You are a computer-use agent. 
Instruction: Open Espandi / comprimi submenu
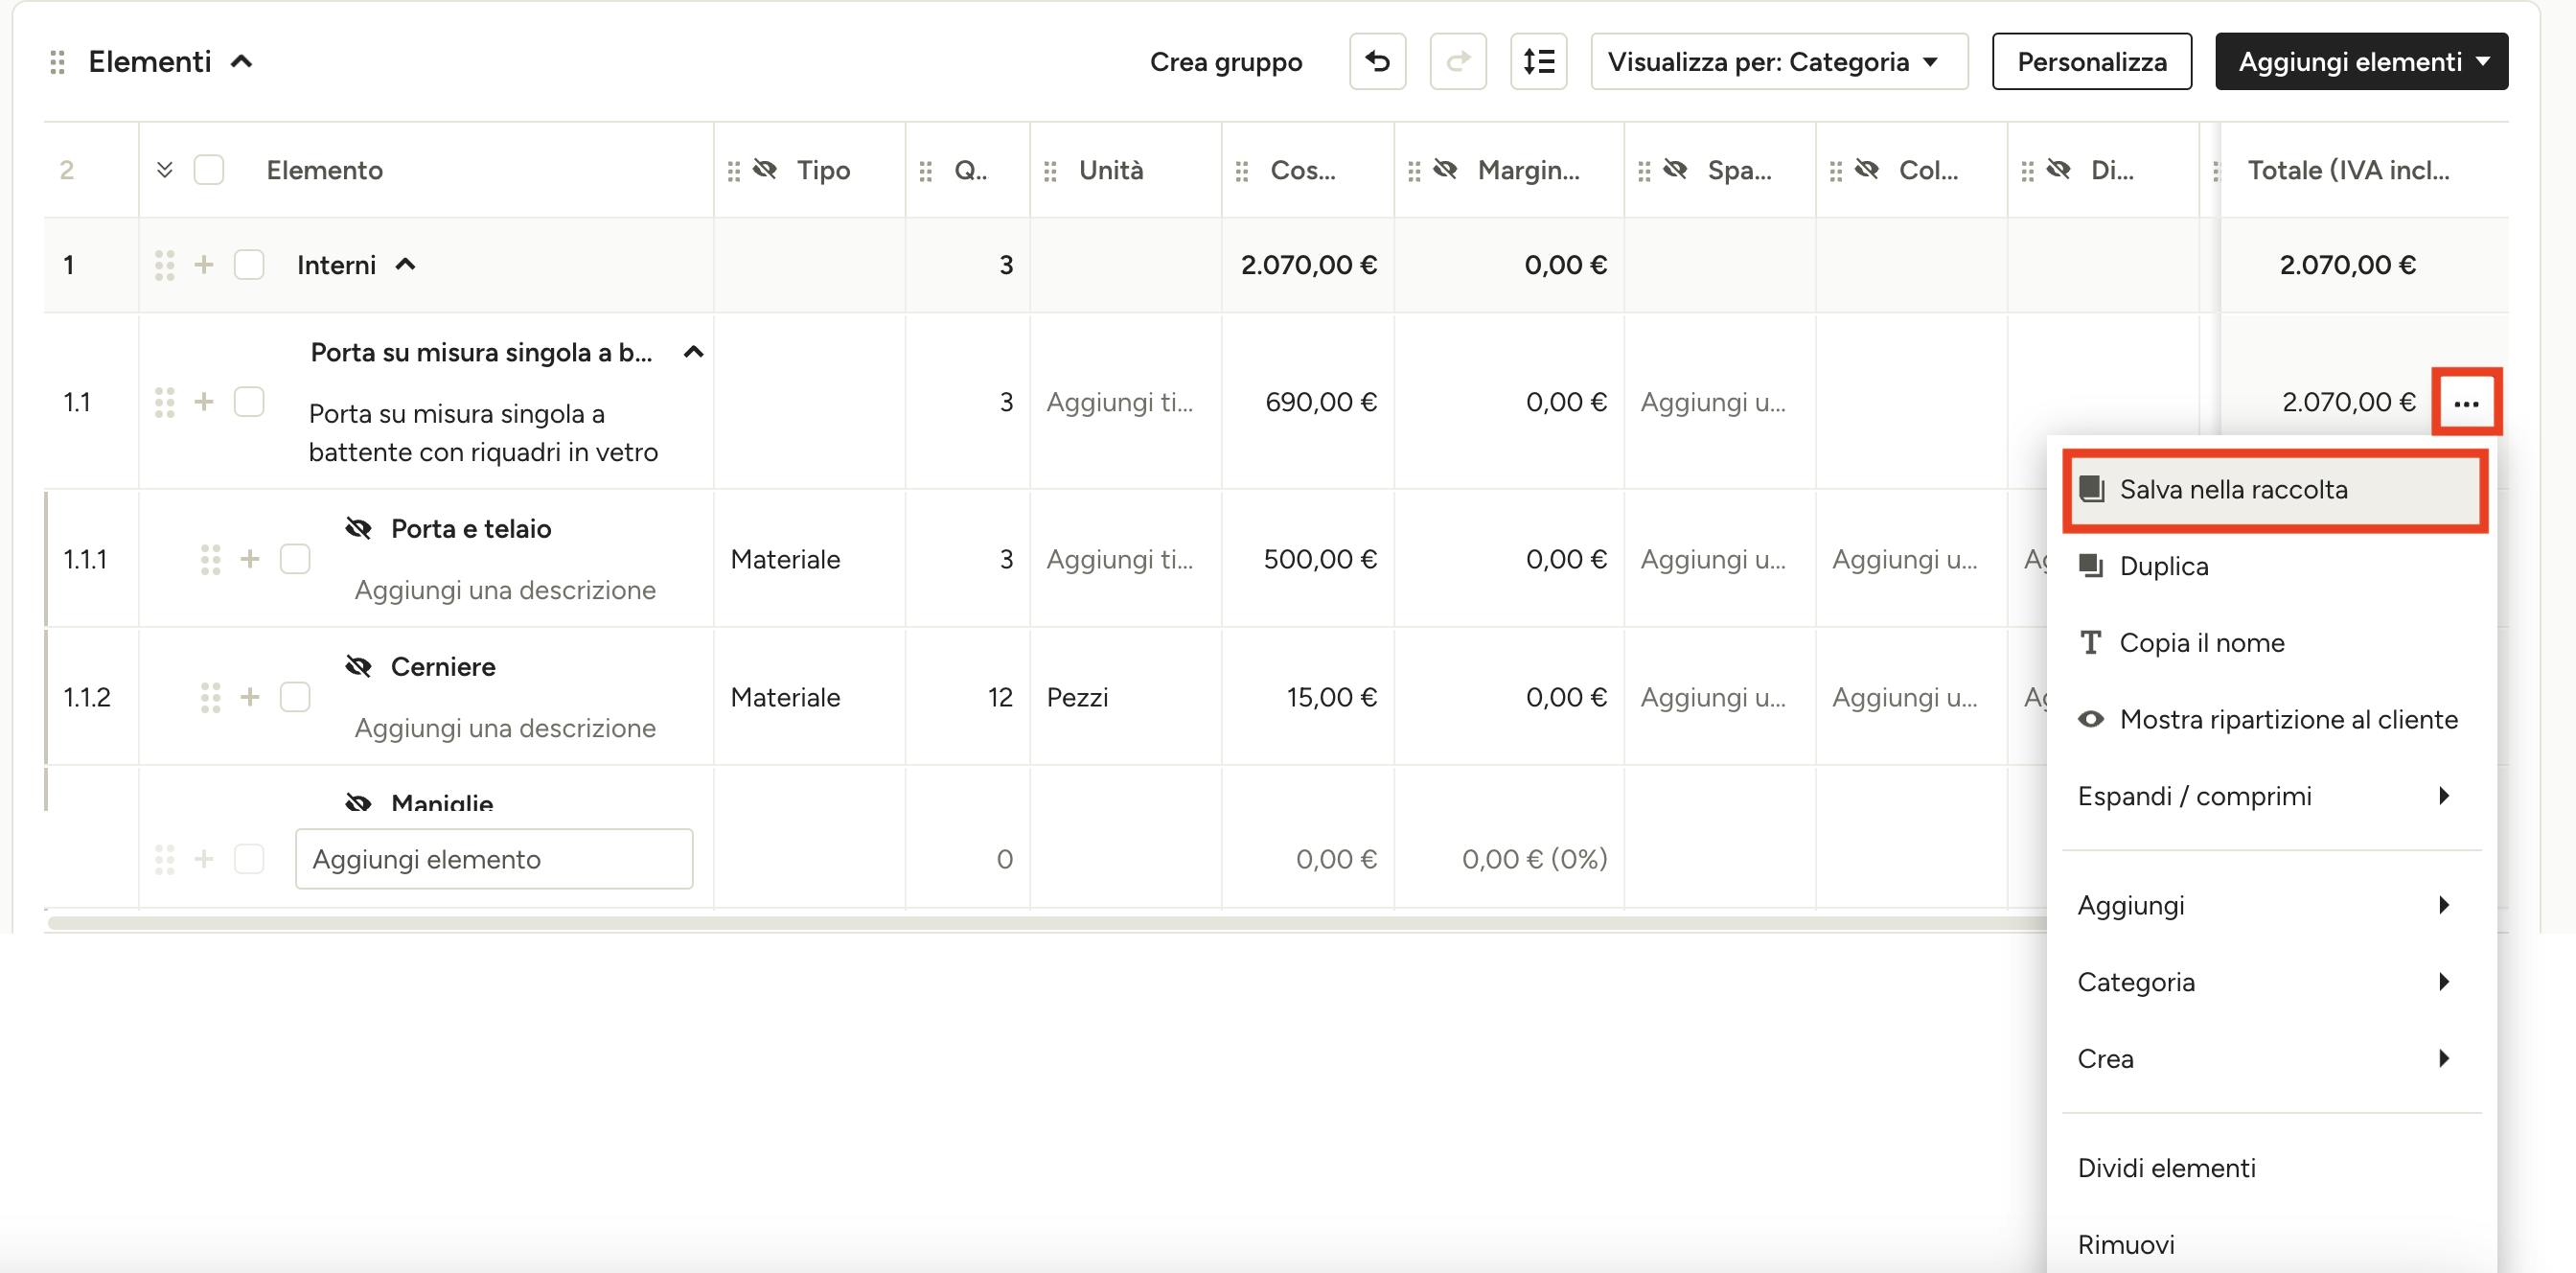pos(2271,796)
